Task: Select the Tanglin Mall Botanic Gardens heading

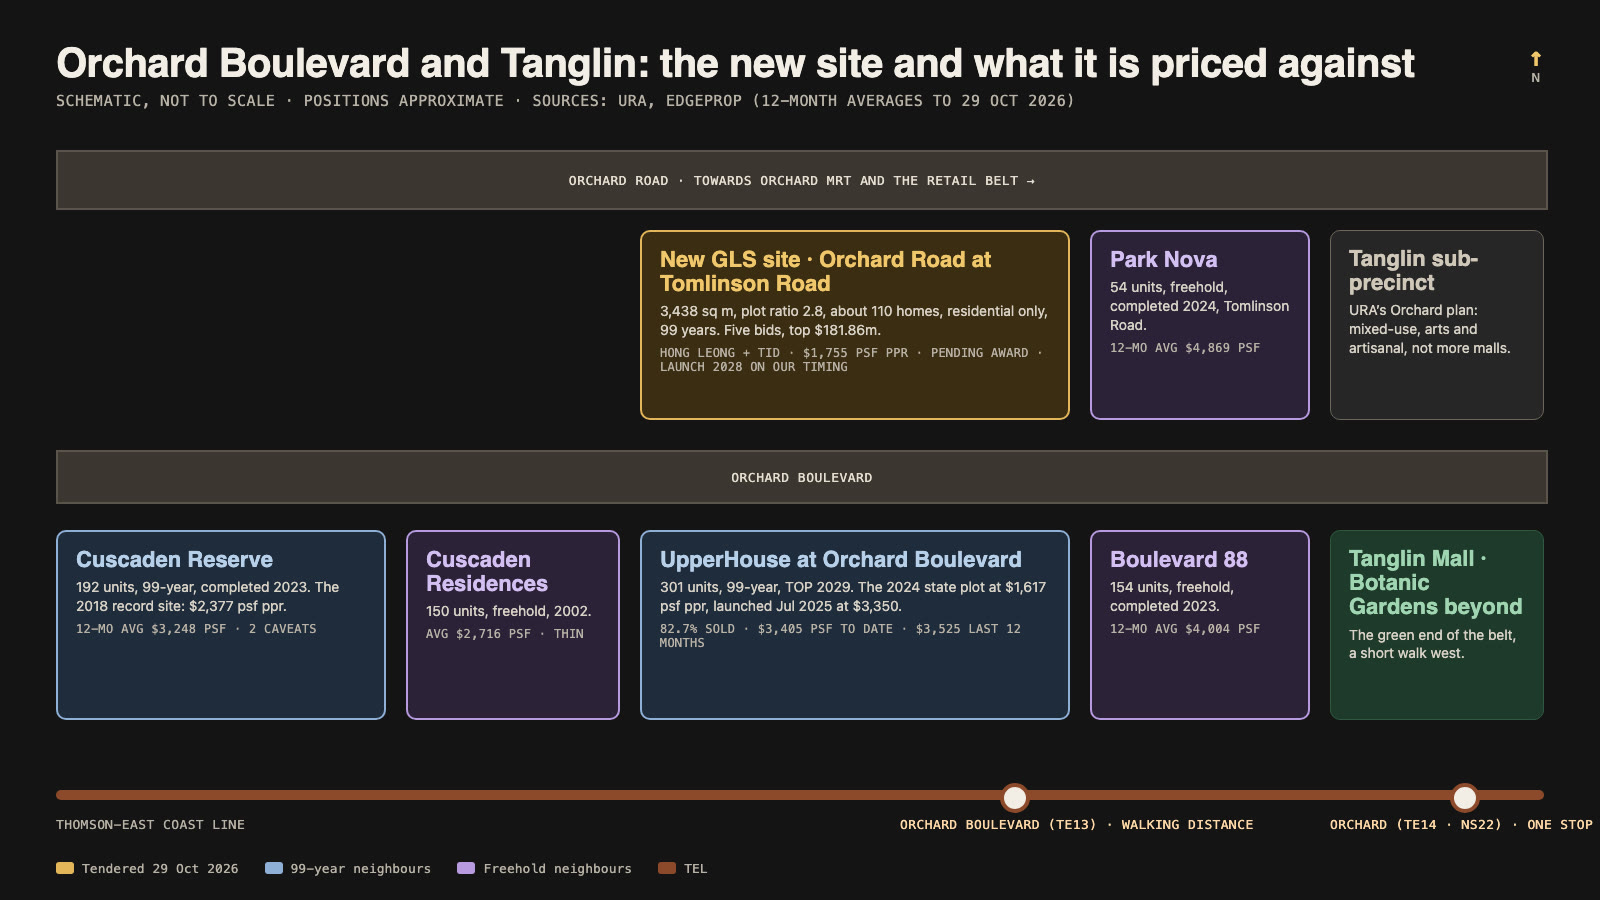Action: coord(1435,583)
